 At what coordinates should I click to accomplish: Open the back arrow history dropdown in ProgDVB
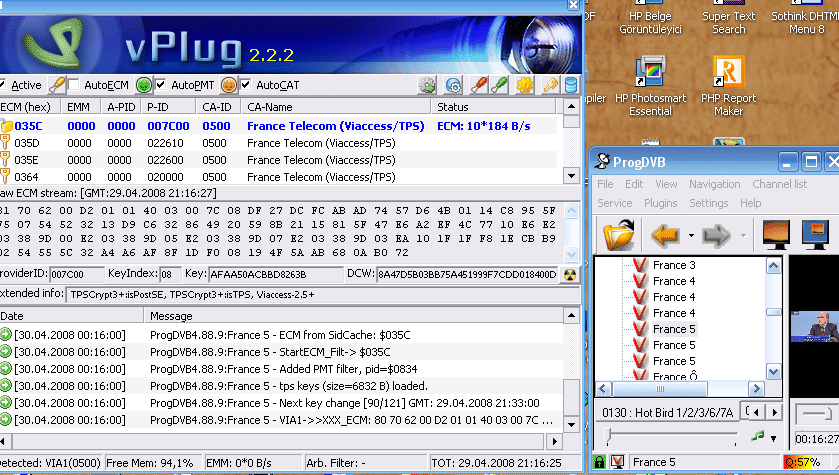tap(691, 235)
